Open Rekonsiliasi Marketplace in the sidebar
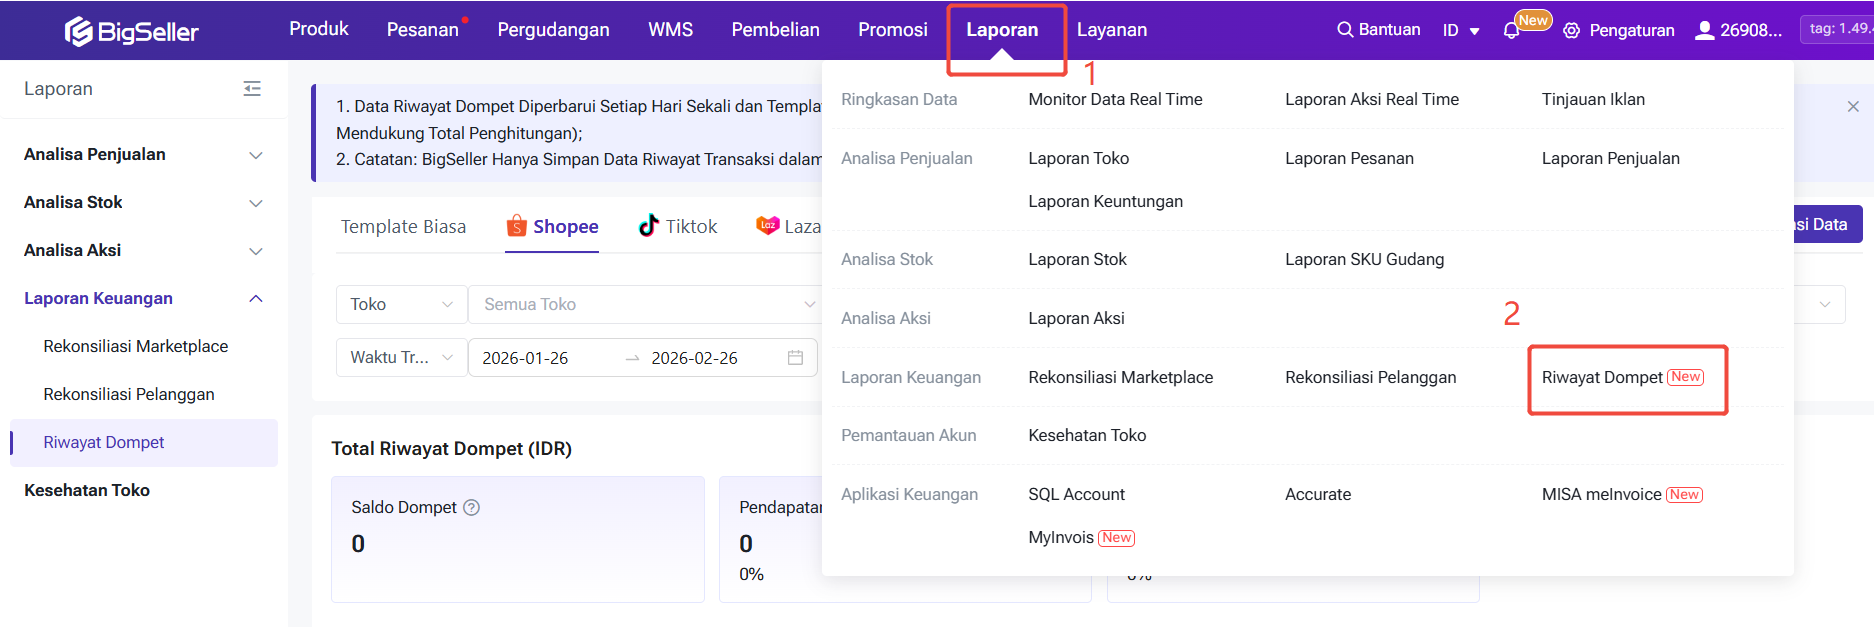Viewport: 1874px width, 627px height. pos(135,347)
